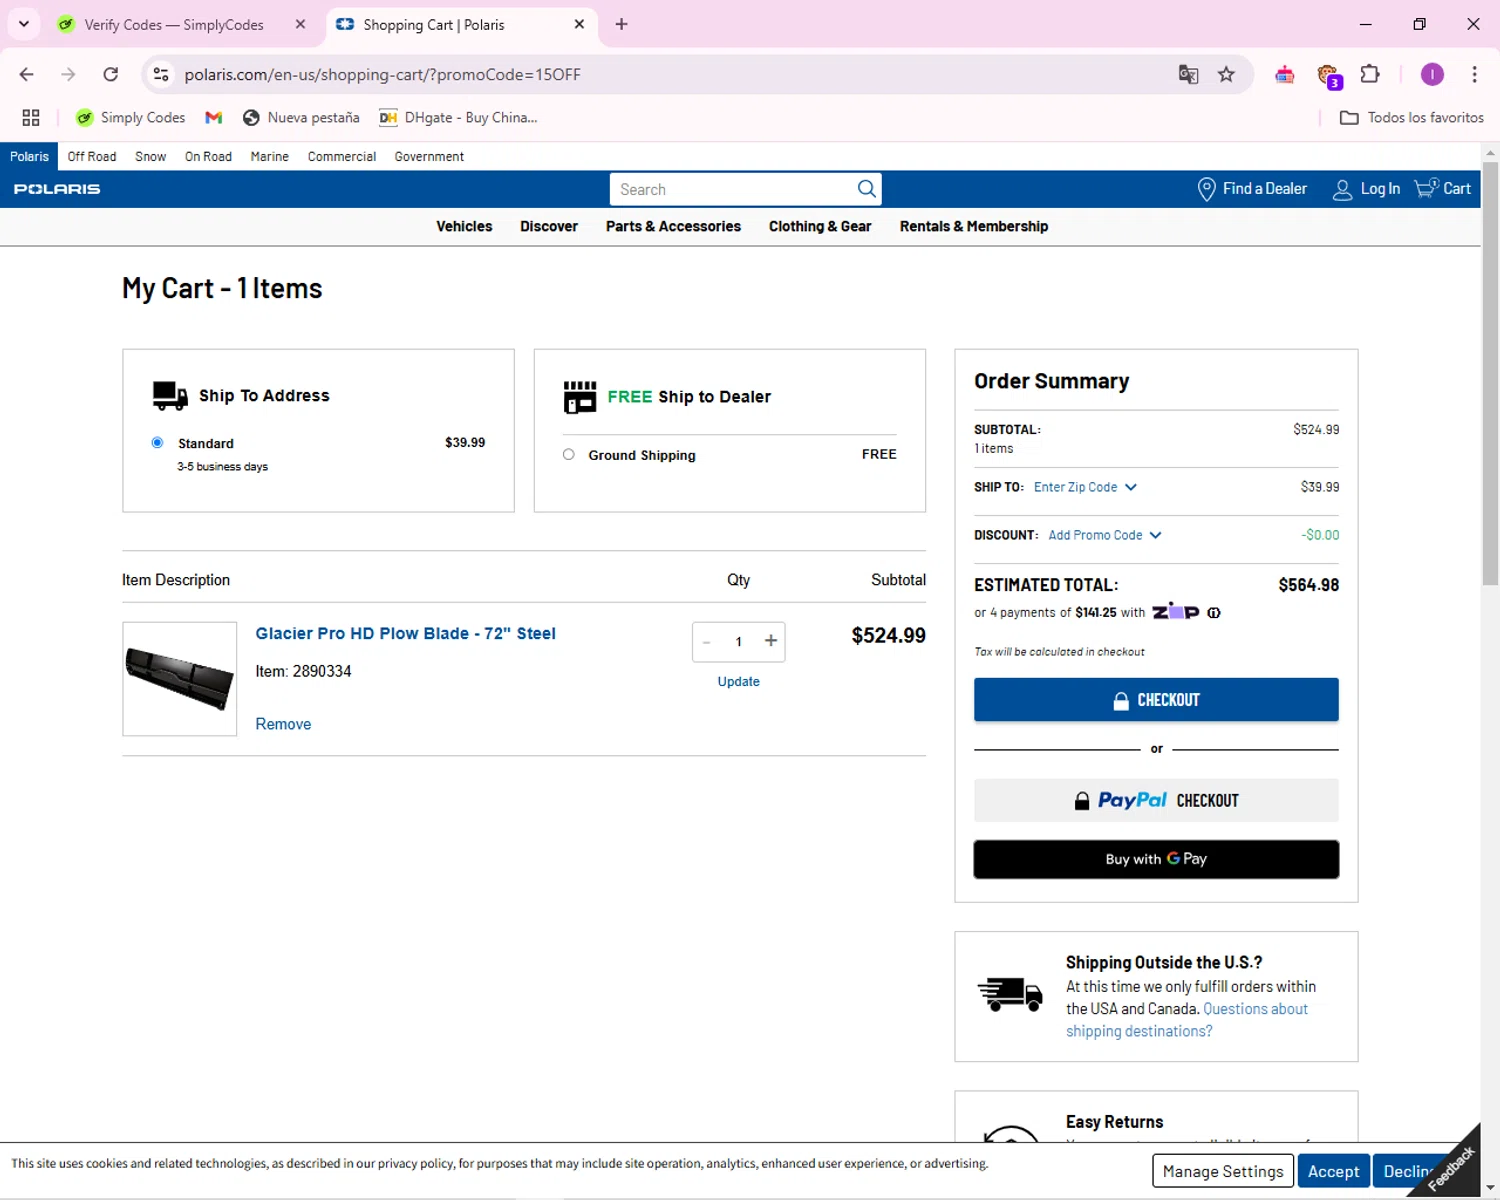This screenshot has width=1500, height=1200.
Task: Open site information icon in address bar
Action: (161, 74)
